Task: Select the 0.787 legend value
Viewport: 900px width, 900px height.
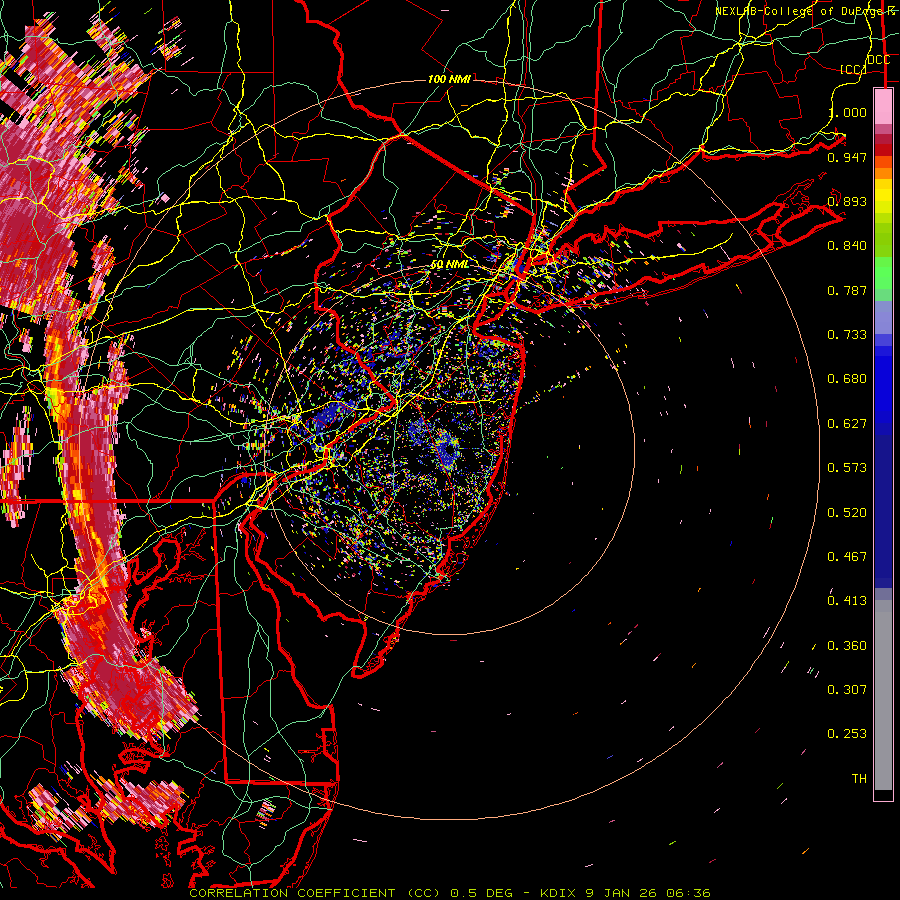Action: click(x=847, y=290)
